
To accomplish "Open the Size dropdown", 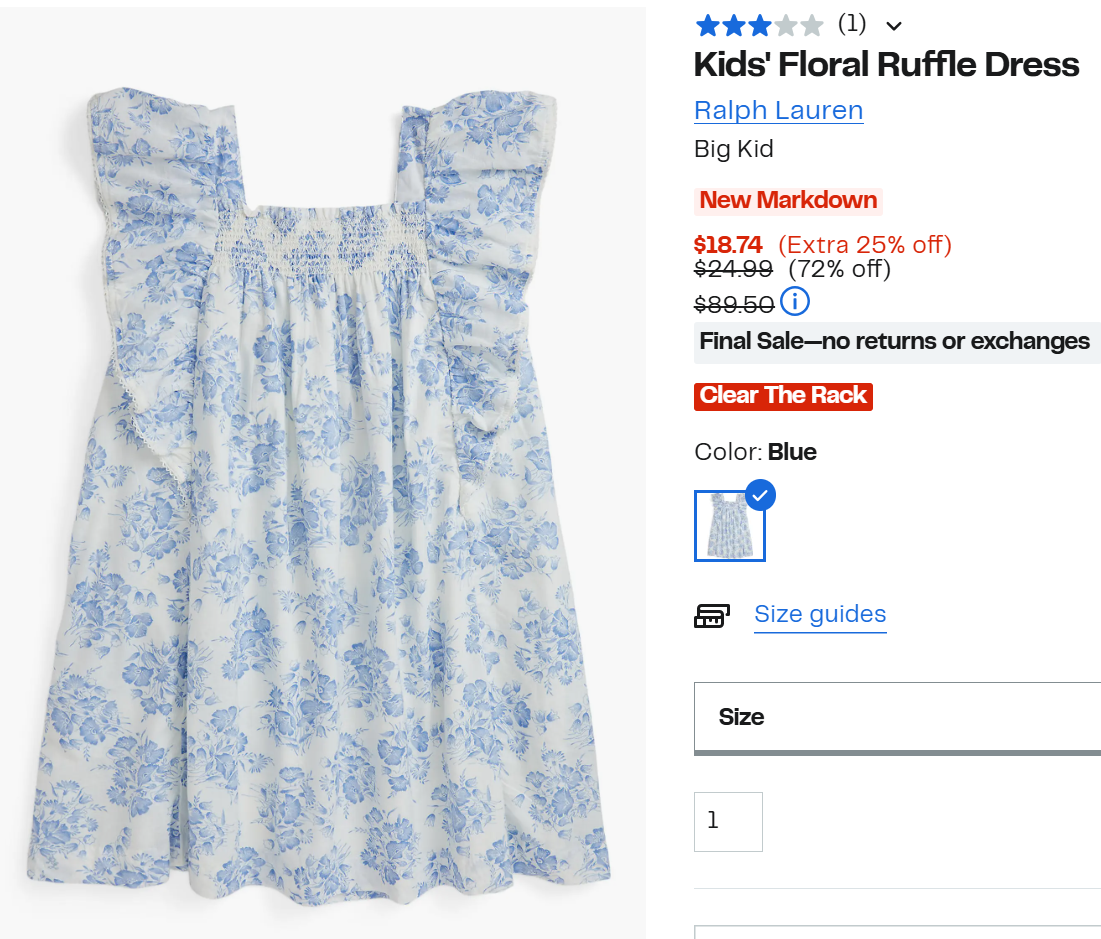I will pos(897,718).
